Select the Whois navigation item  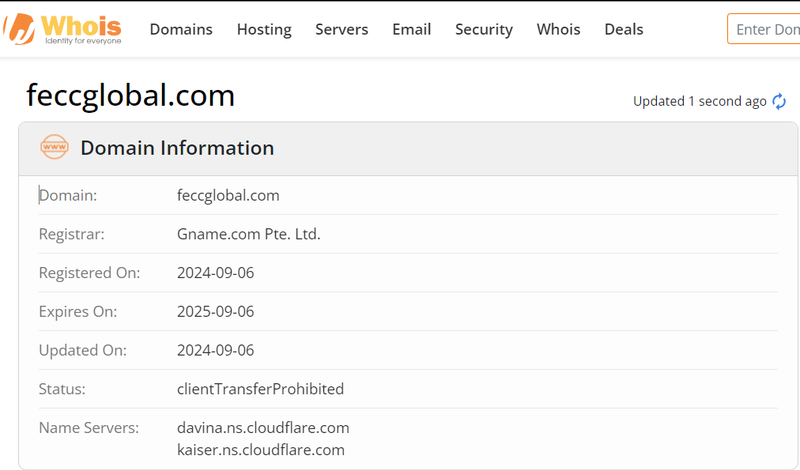pyautogui.click(x=558, y=29)
